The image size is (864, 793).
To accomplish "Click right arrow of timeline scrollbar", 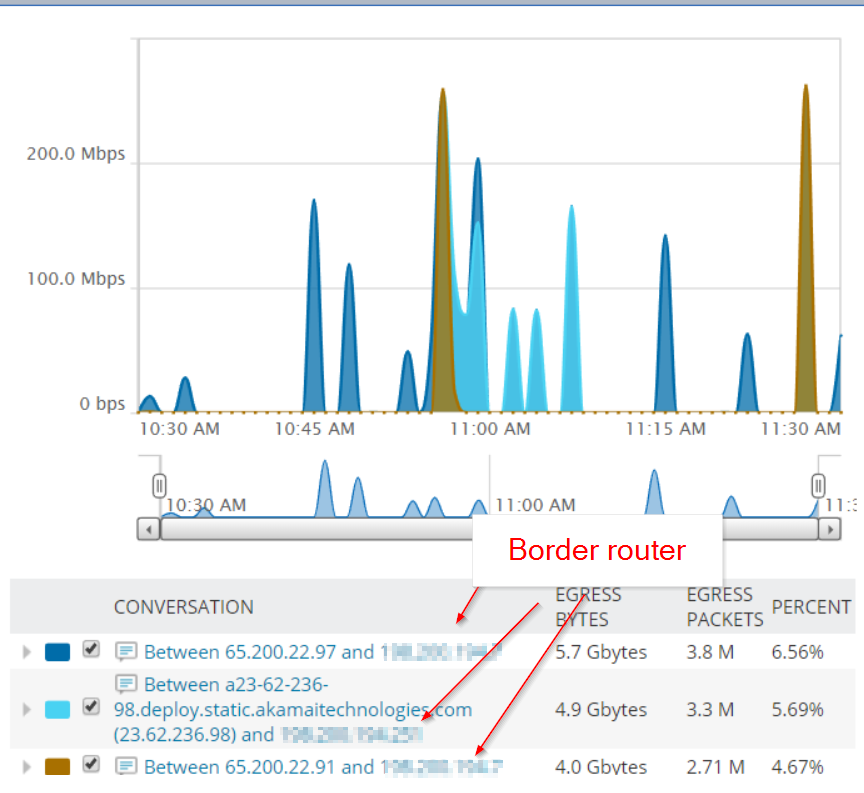I will pos(830,530).
